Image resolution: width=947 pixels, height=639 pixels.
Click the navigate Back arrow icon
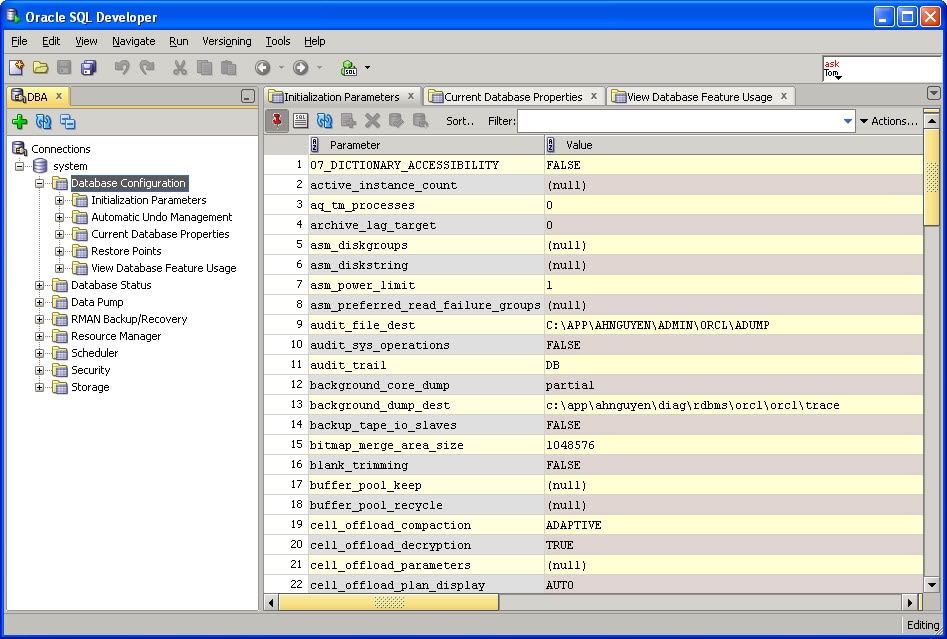click(262, 68)
